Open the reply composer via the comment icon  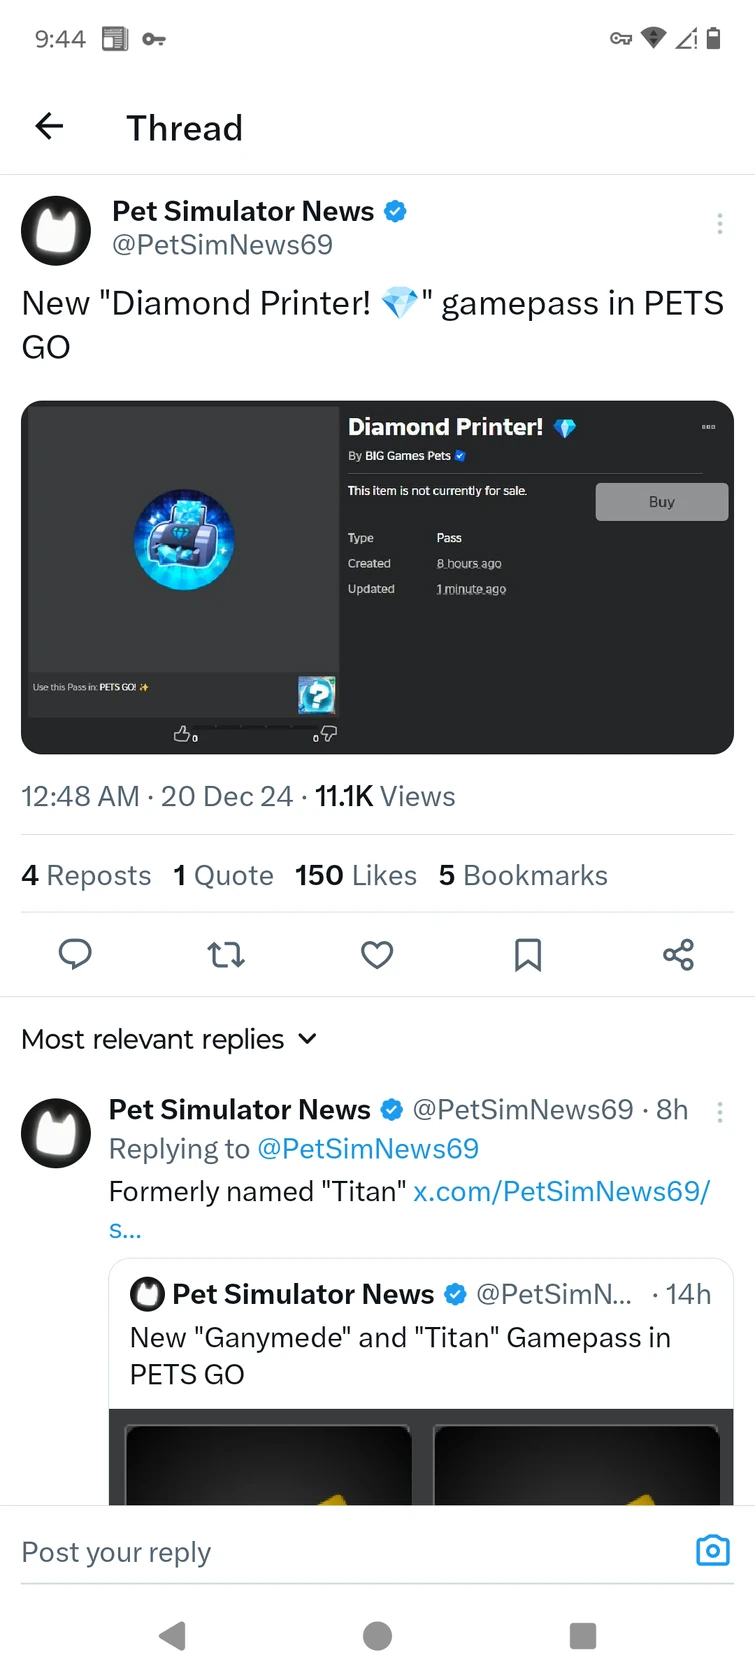coord(75,955)
